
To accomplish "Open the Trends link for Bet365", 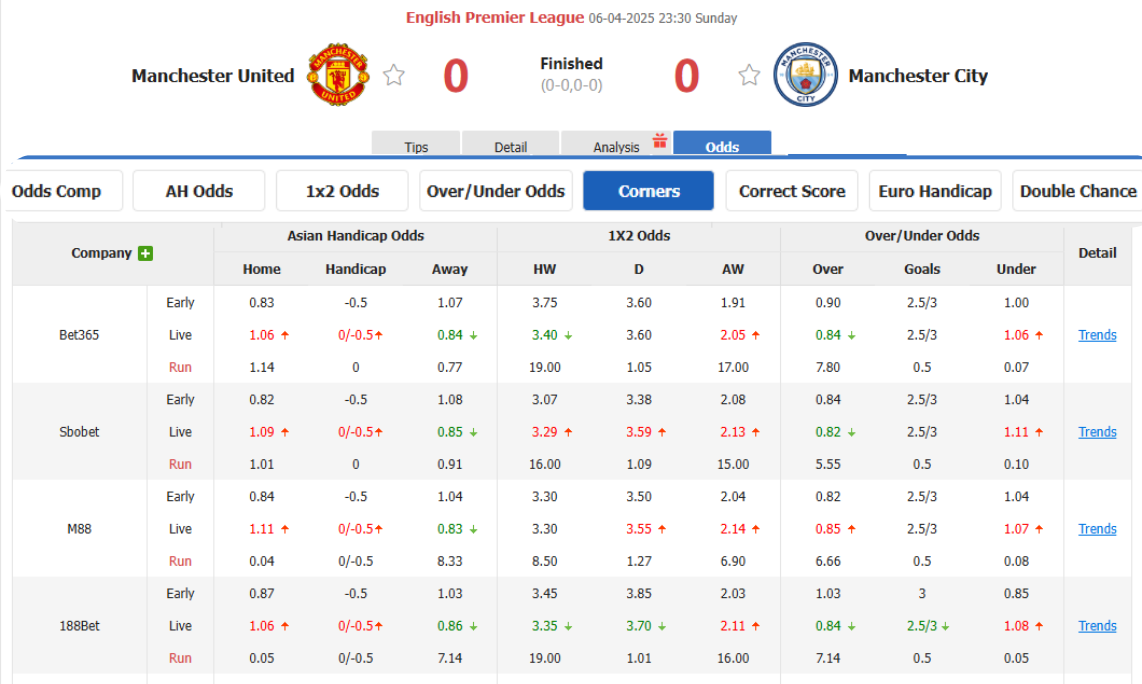I will pyautogui.click(x=1097, y=335).
